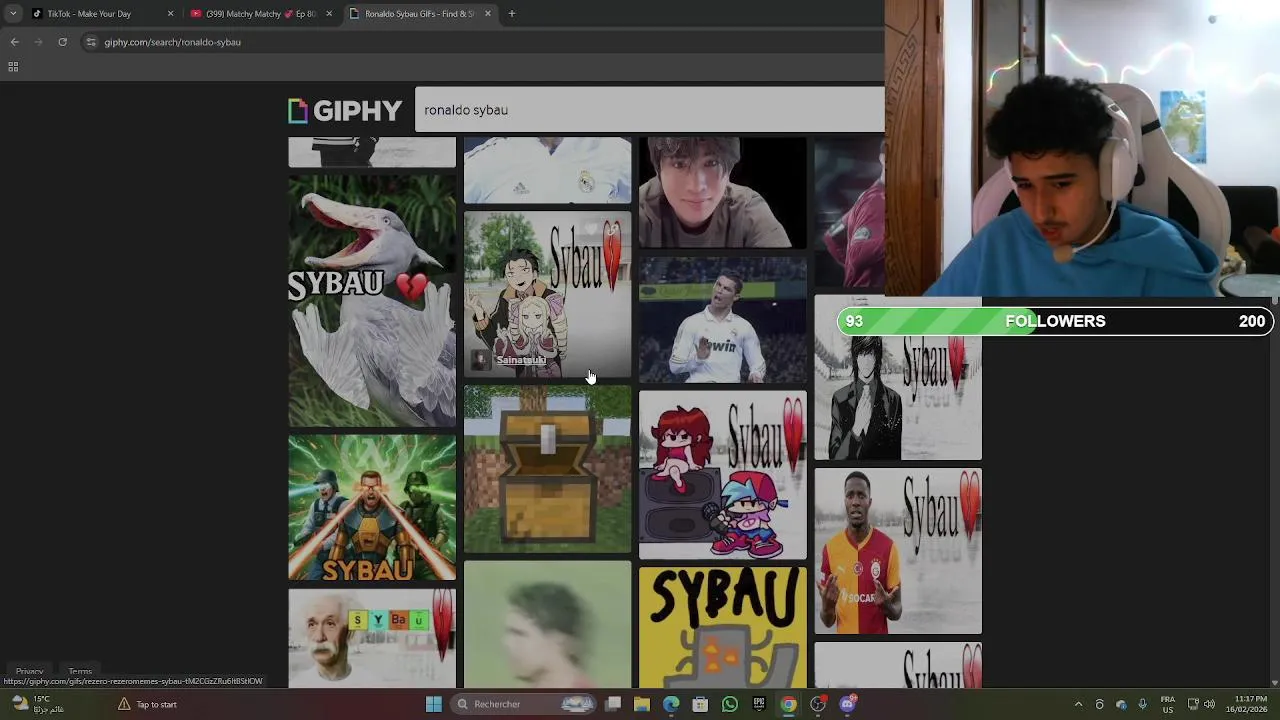Screen dimensions: 1280x720
Task: Switch to the Matchy Matchy YouTube tab
Action: [260, 14]
